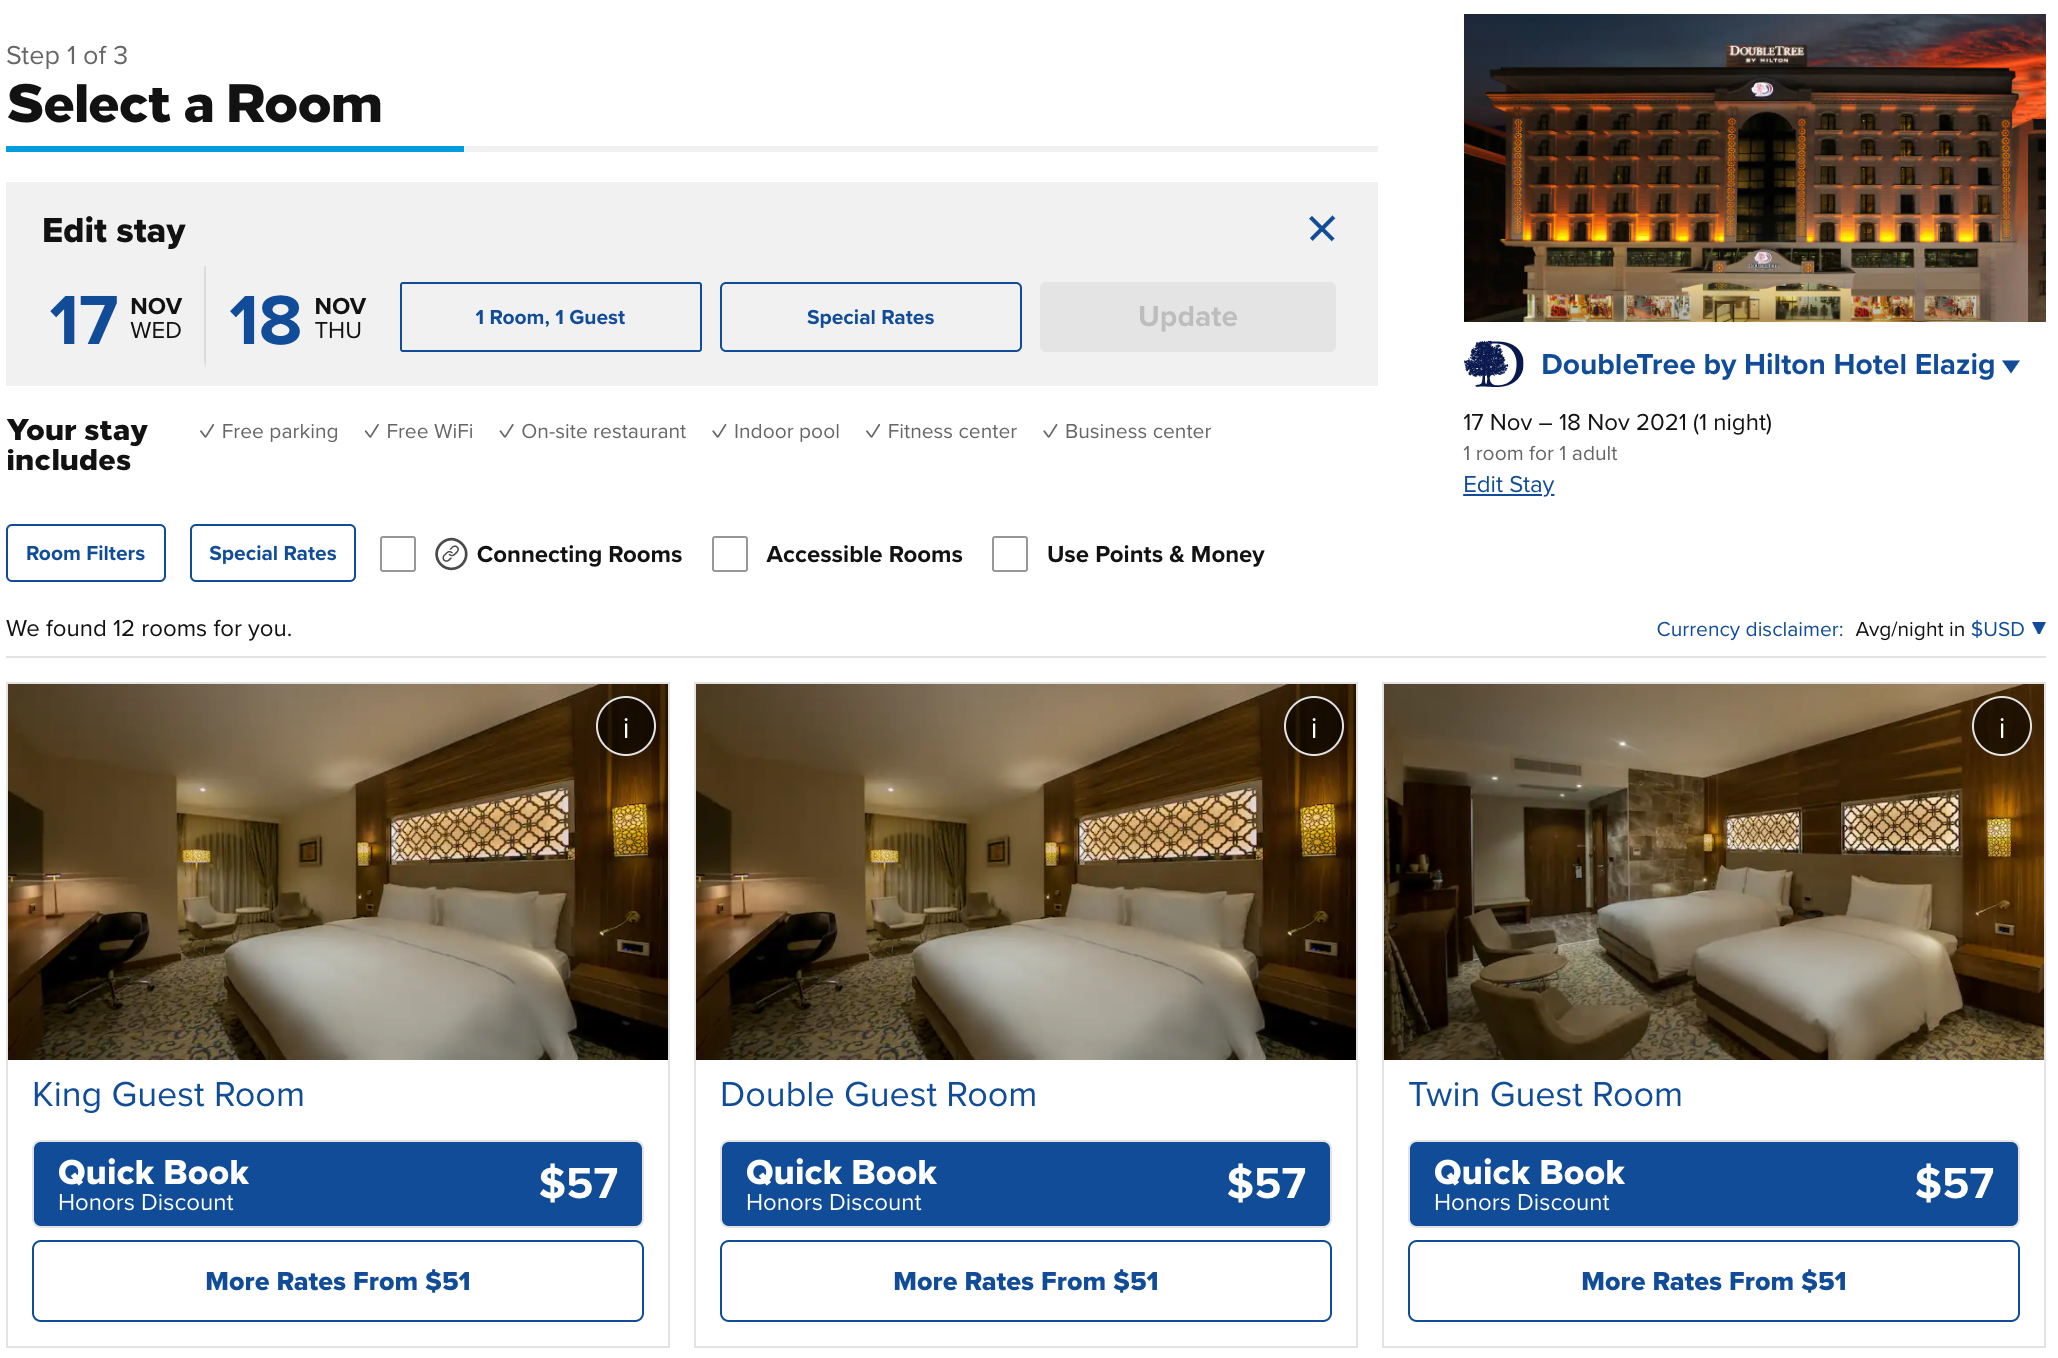Quick Book the King Guest Room
The image size is (2058, 1358).
pyautogui.click(x=338, y=1184)
